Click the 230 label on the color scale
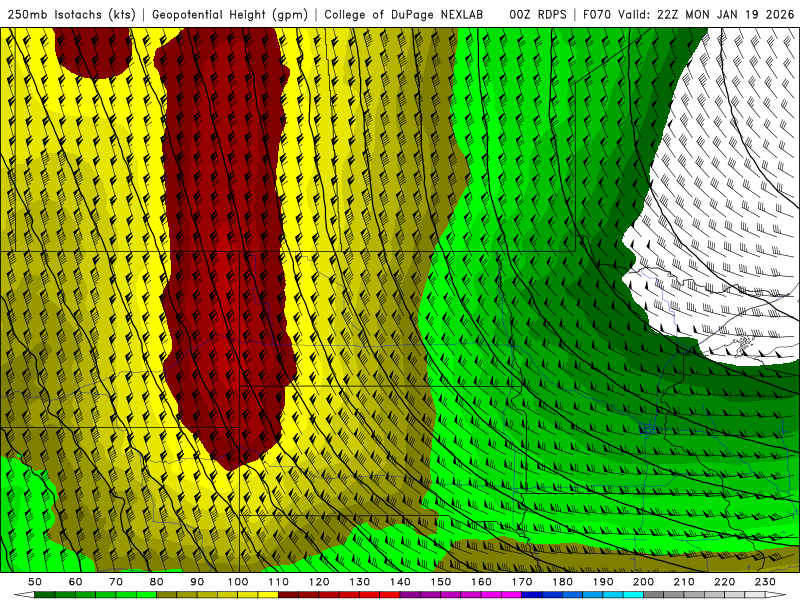800x600 pixels. point(765,582)
